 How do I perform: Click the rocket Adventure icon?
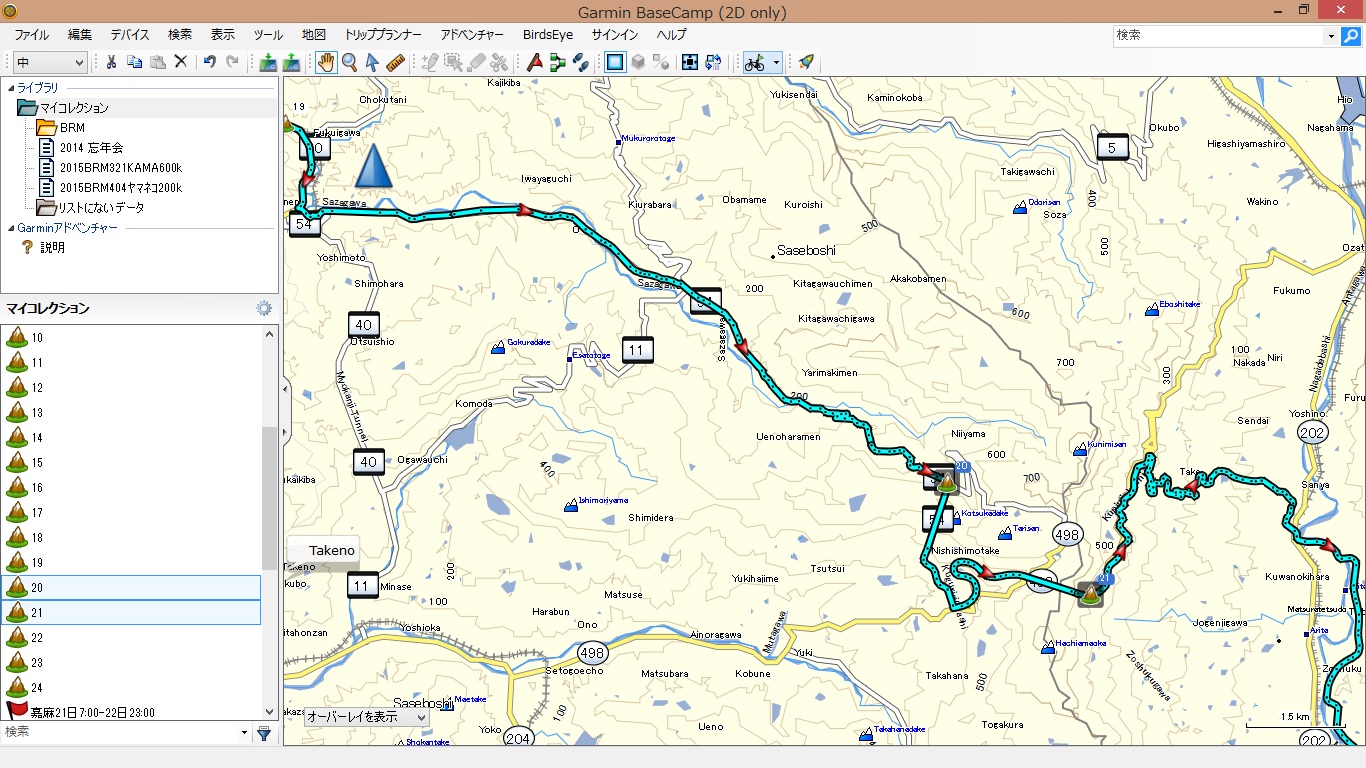(805, 62)
